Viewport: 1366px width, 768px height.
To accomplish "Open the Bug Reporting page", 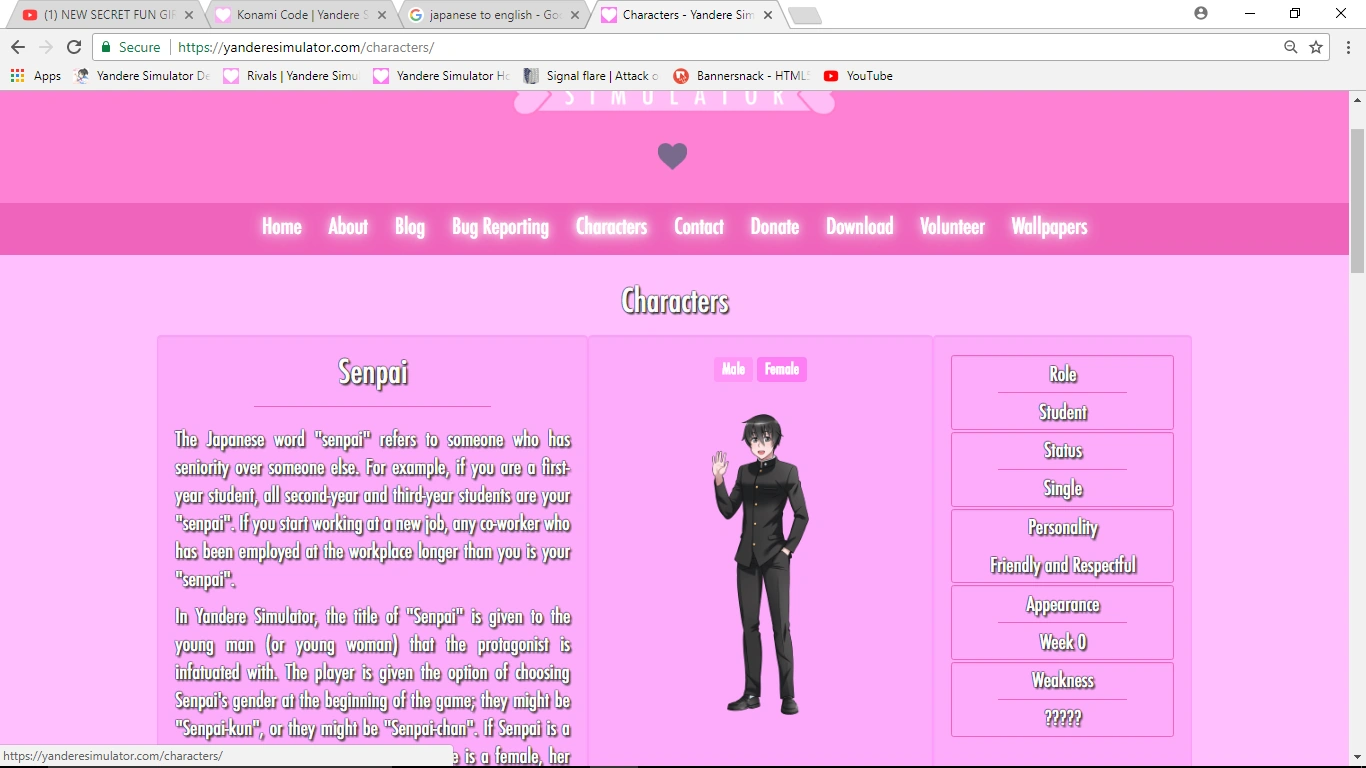I will click(x=500, y=227).
